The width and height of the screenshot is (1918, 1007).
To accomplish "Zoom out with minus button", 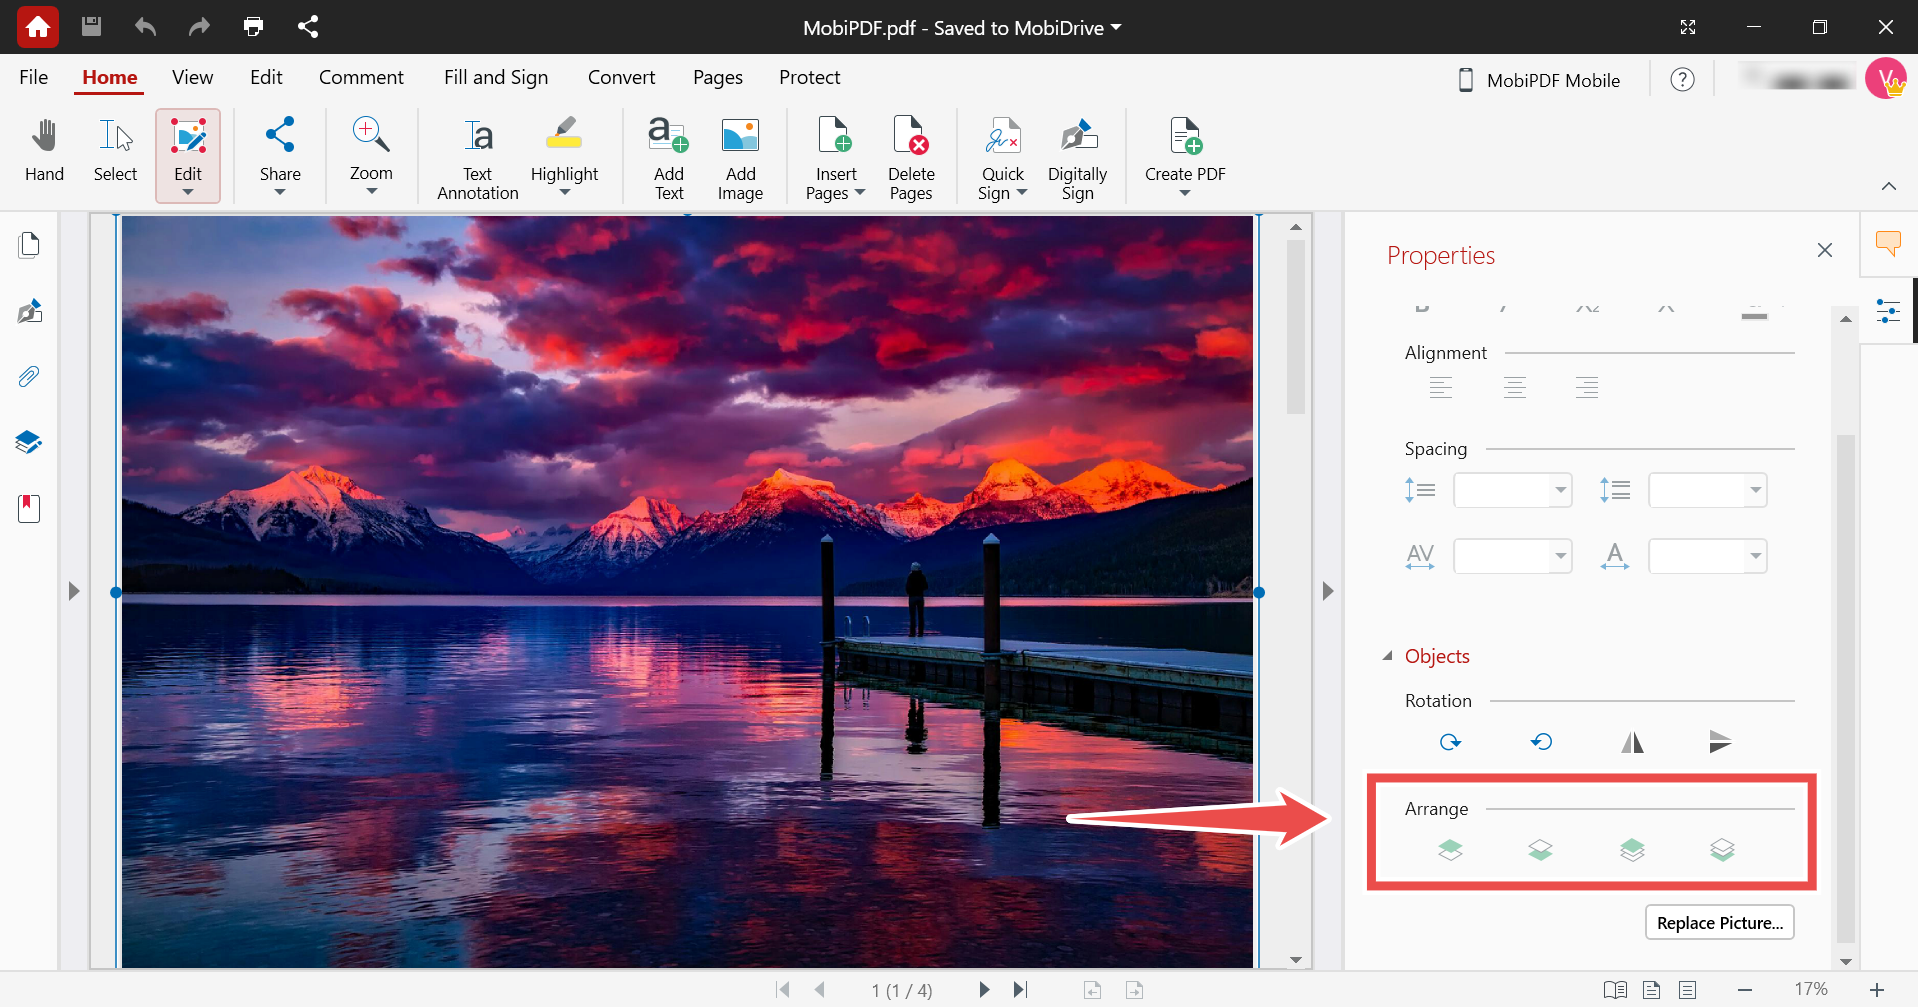I will pyautogui.click(x=1745, y=989).
